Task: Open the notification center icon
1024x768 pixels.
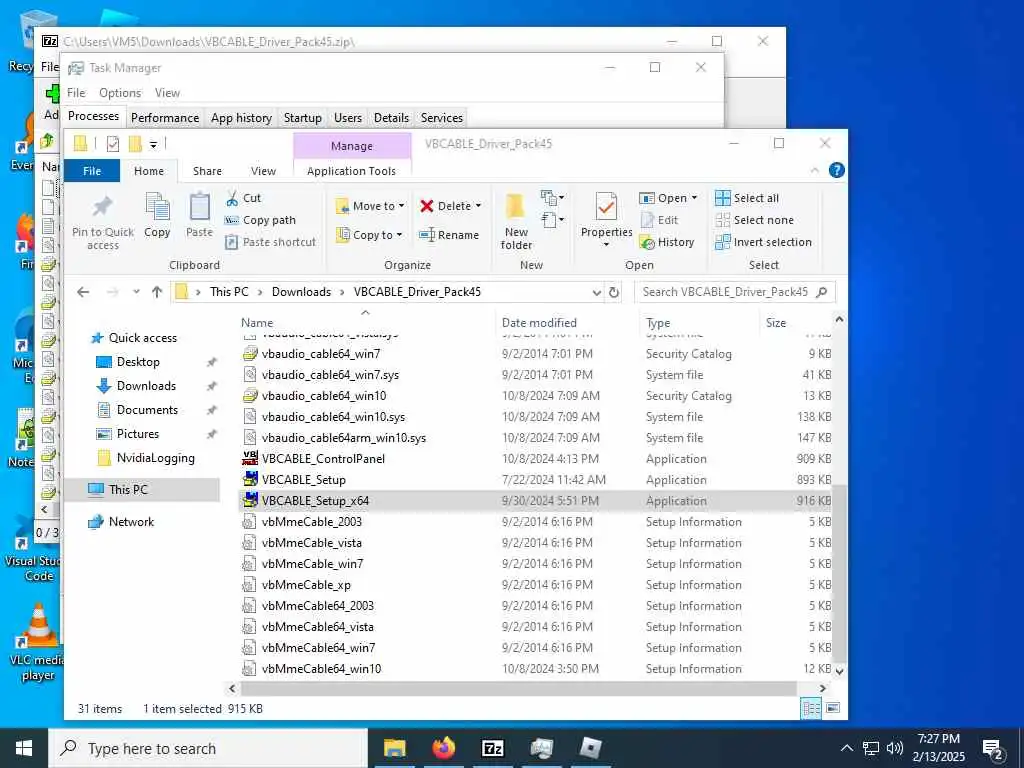Action: [993, 749]
